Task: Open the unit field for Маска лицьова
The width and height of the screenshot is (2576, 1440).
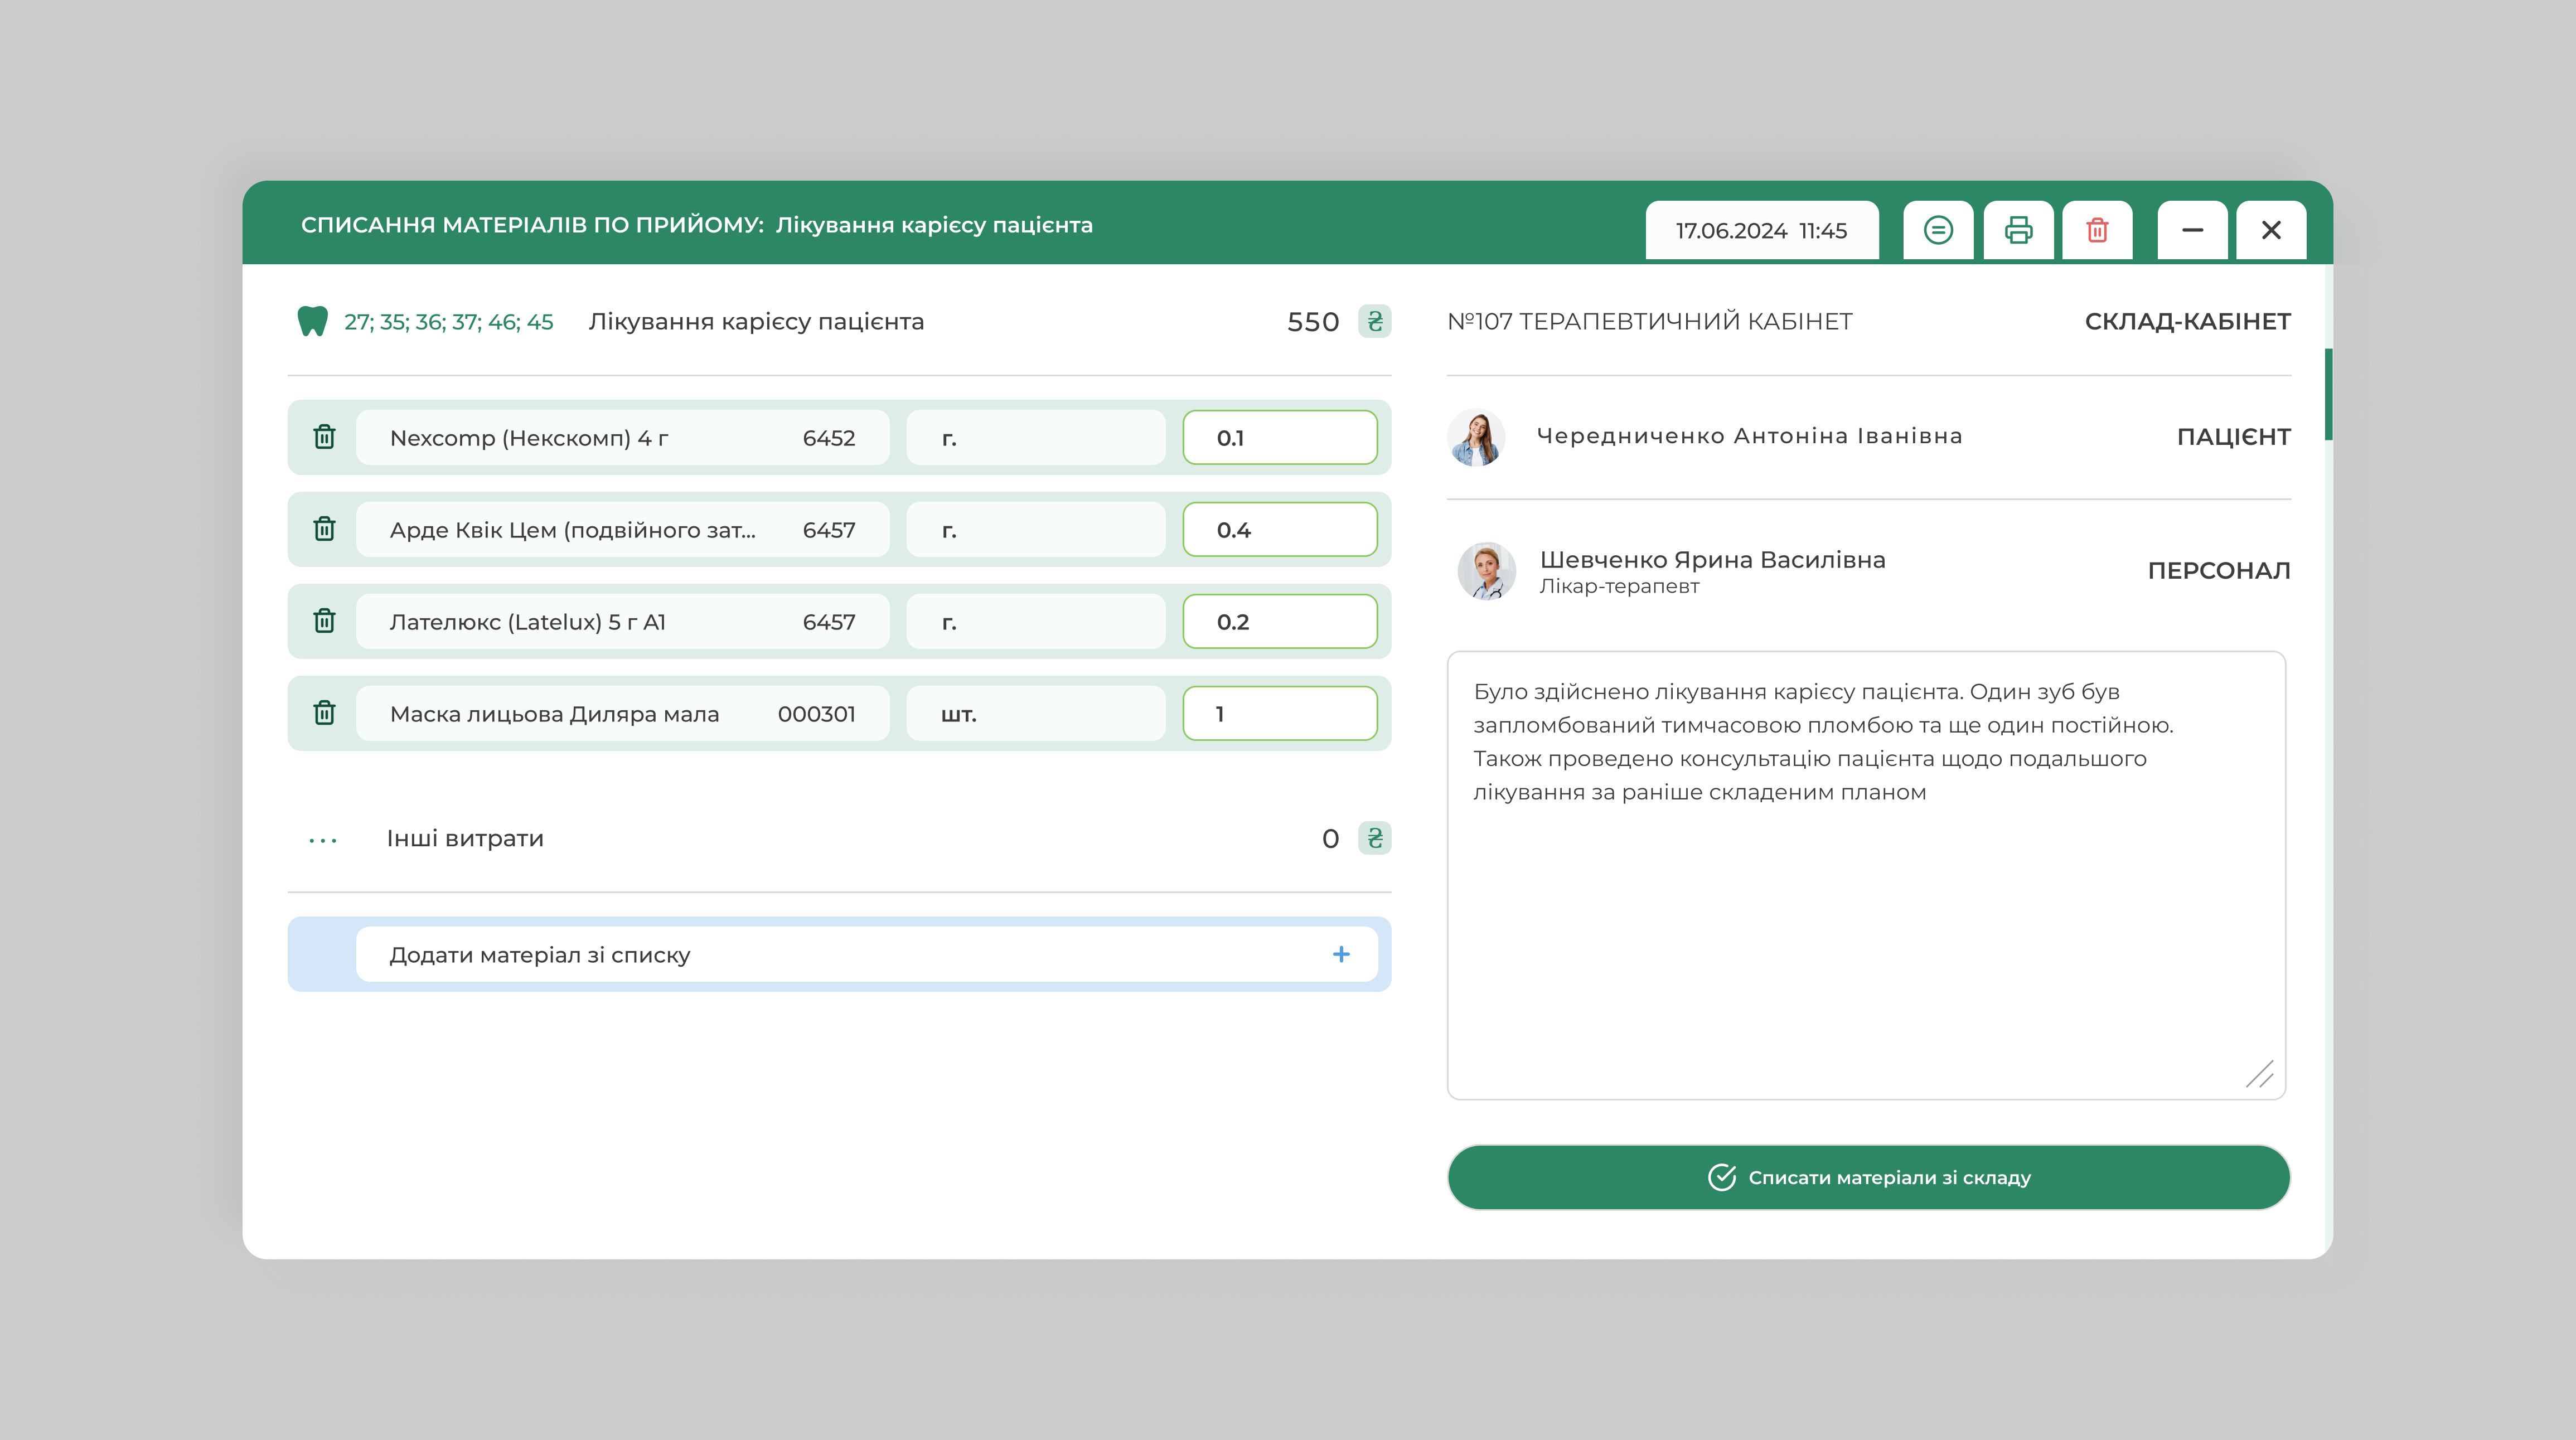Action: pos(1035,714)
